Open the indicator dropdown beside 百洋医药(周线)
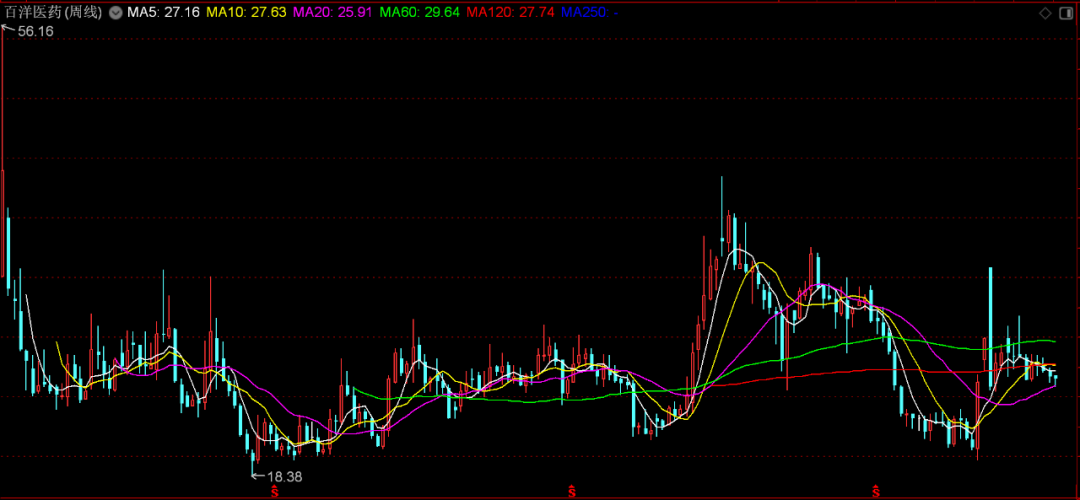This screenshot has width=1080, height=500. coord(115,12)
